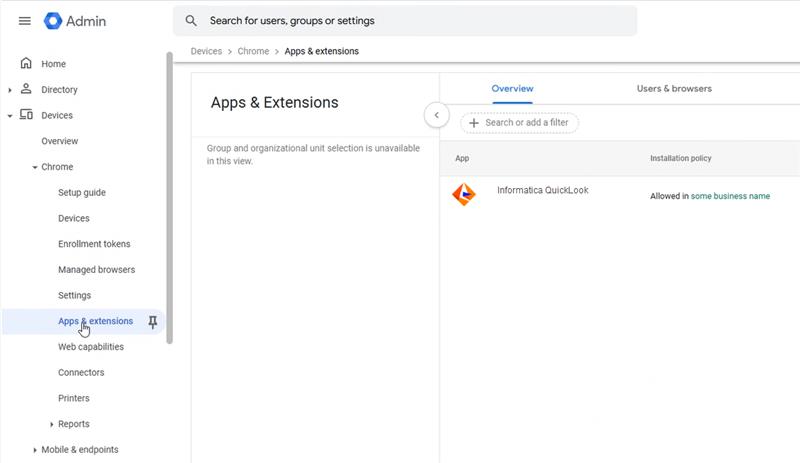800x463 pixels.
Task: Expand the Directory section arrow
Action: [x=10, y=90]
